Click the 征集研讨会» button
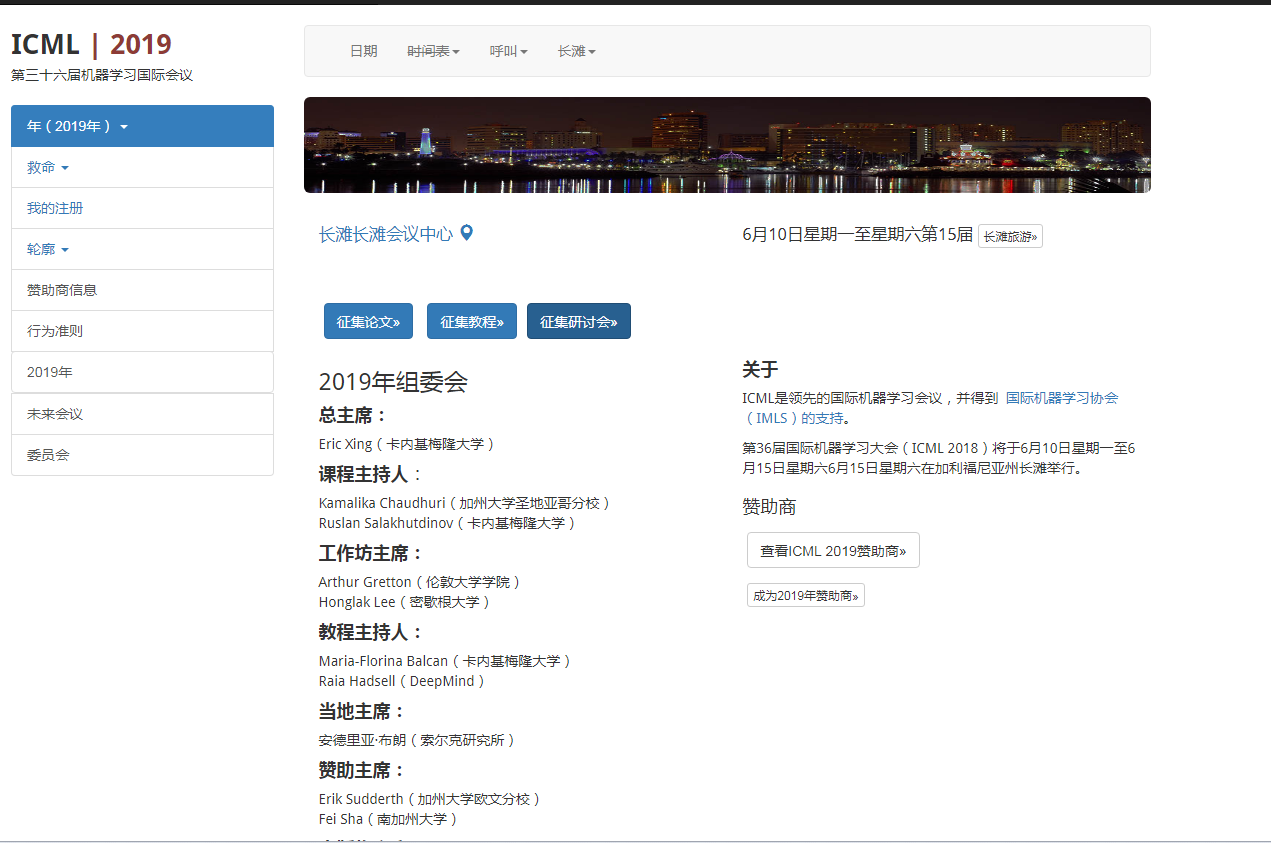Image resolution: width=1271 pixels, height=843 pixels. tap(579, 321)
